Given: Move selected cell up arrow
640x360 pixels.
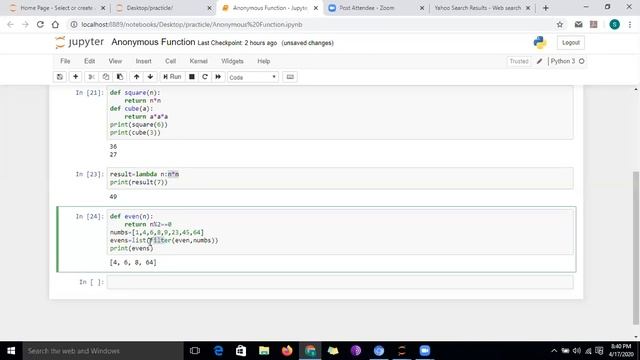Looking at the screenshot, I should click(x=136, y=77).
